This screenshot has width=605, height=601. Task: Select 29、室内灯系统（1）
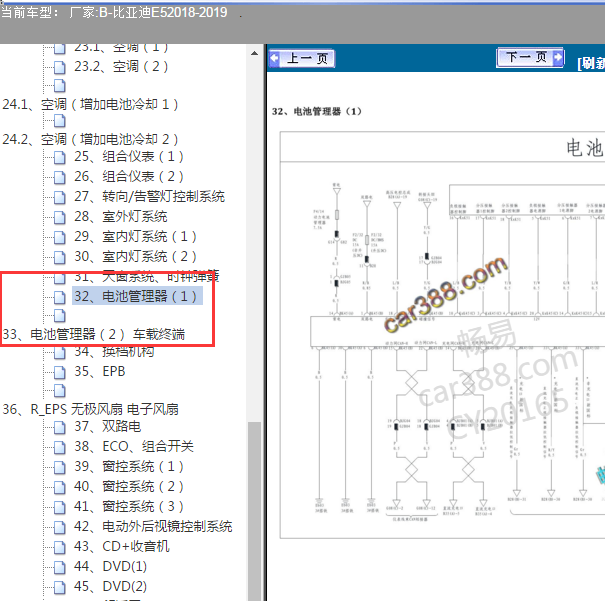(135, 236)
